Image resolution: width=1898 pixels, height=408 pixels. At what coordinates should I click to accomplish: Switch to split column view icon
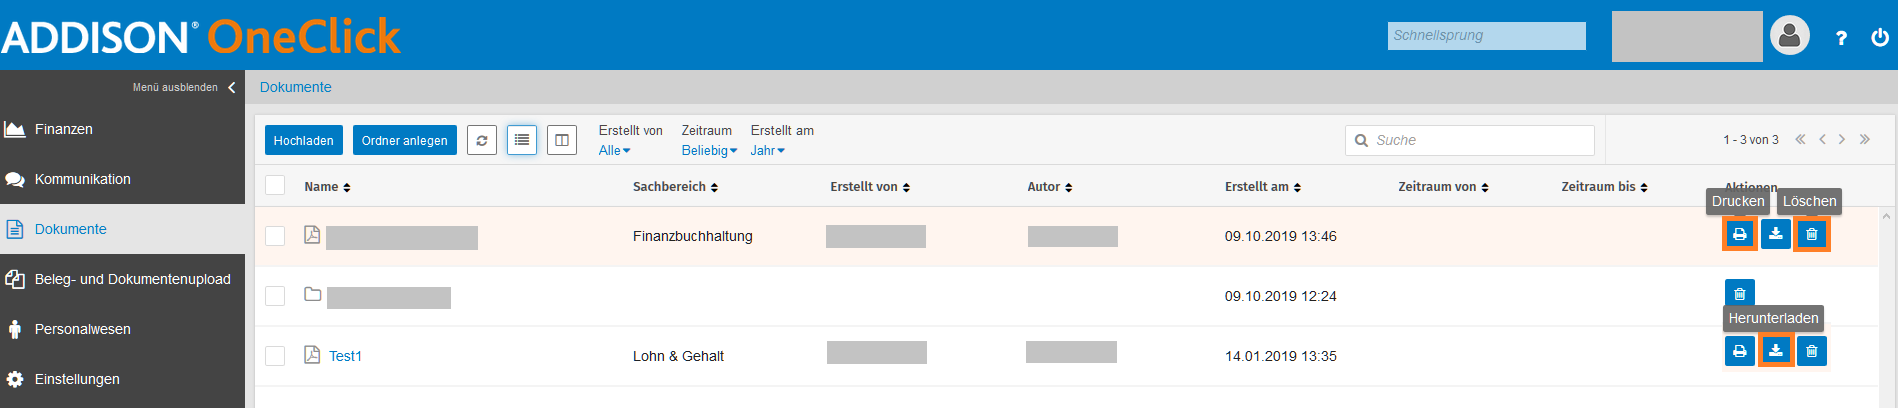pyautogui.click(x=562, y=140)
